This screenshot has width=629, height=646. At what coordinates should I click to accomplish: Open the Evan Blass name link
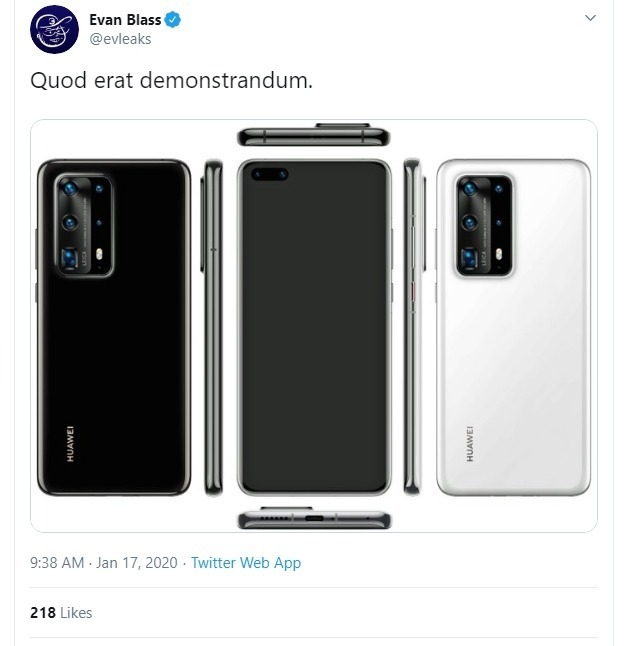coord(125,20)
